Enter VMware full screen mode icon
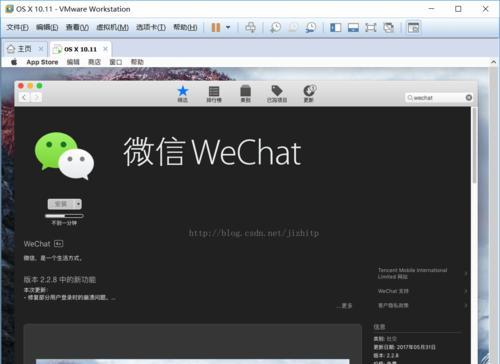 371,27
